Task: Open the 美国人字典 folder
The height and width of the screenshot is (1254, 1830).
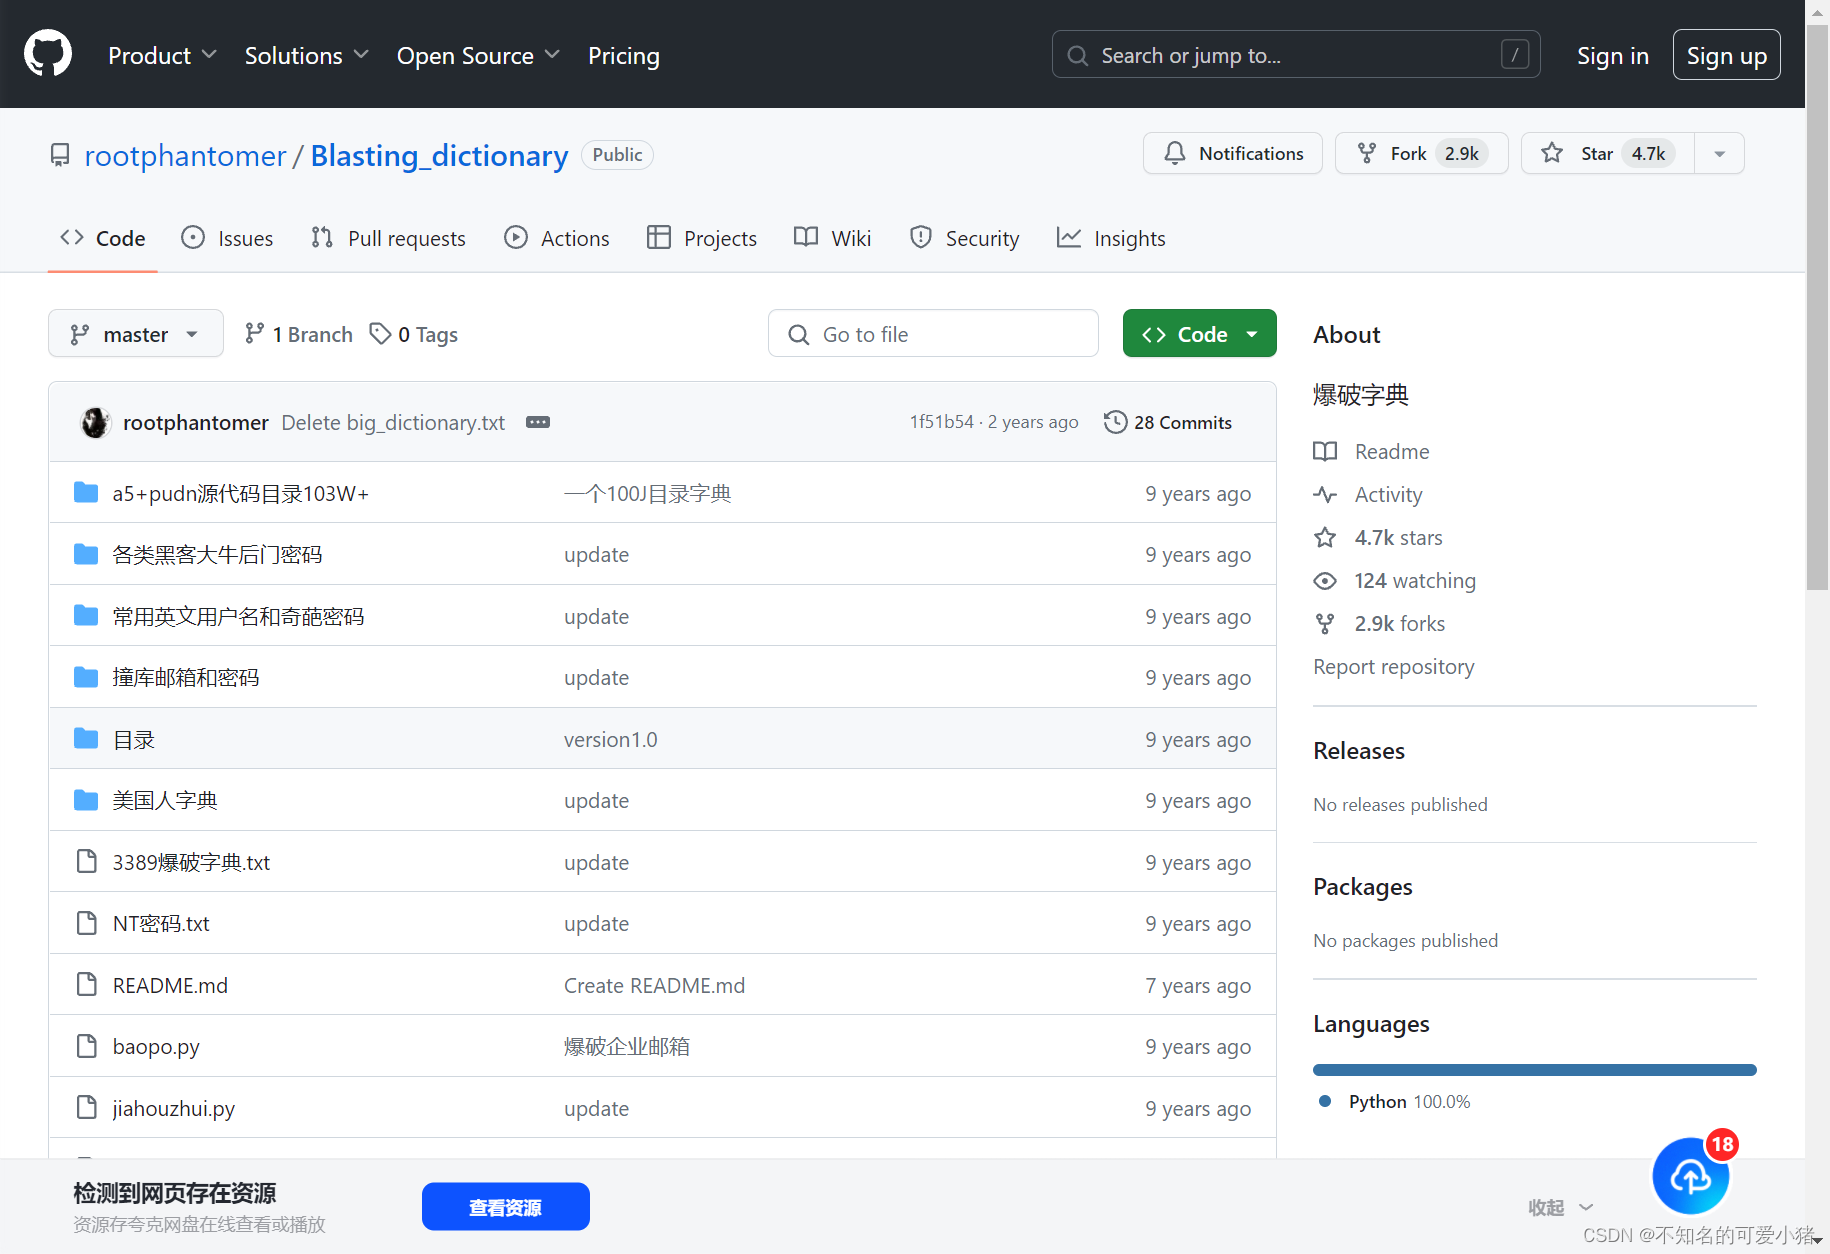Action: pos(165,800)
